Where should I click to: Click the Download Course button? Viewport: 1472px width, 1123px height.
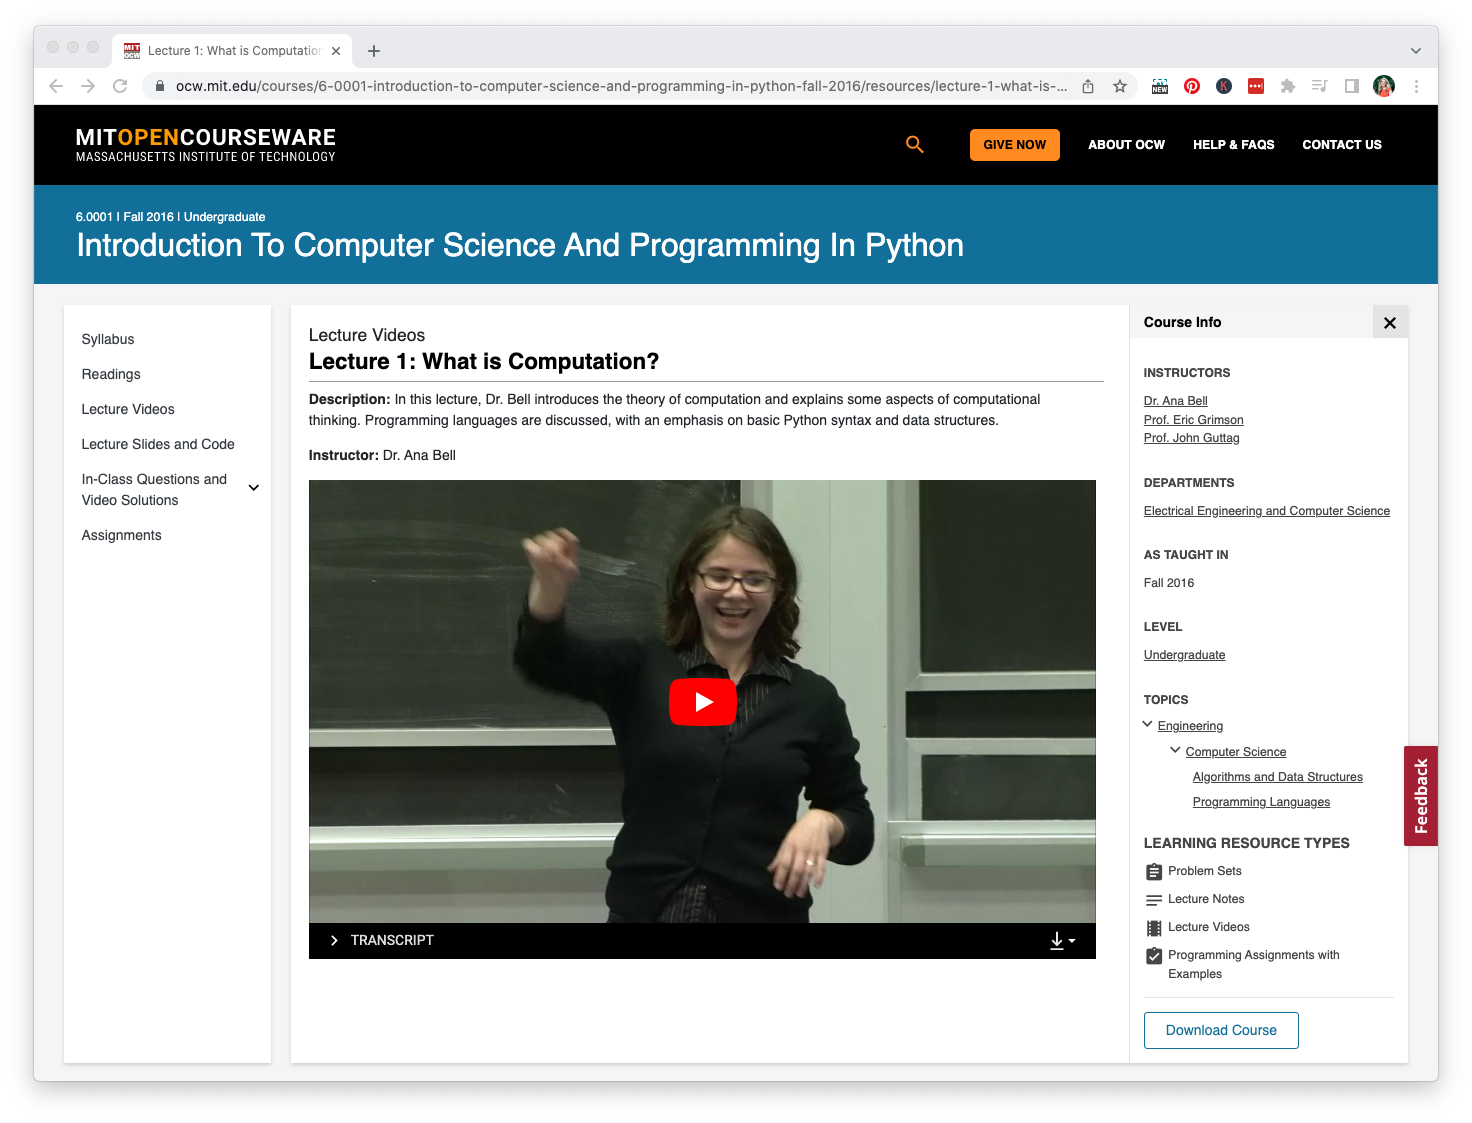click(x=1220, y=1030)
